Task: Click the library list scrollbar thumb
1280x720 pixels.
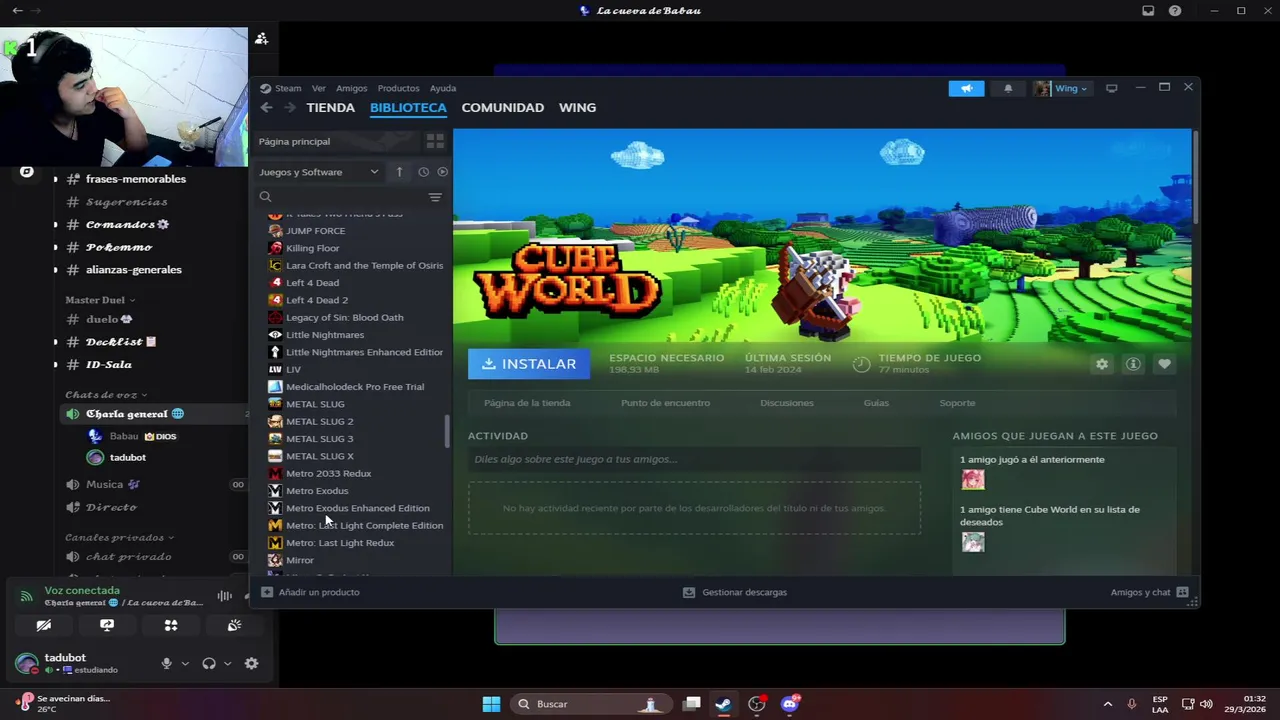Action: [447, 432]
